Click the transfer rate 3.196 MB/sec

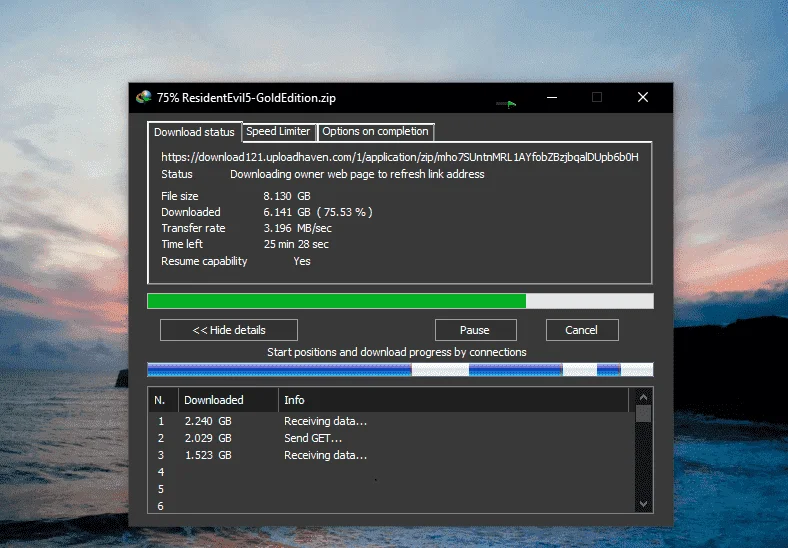298,228
